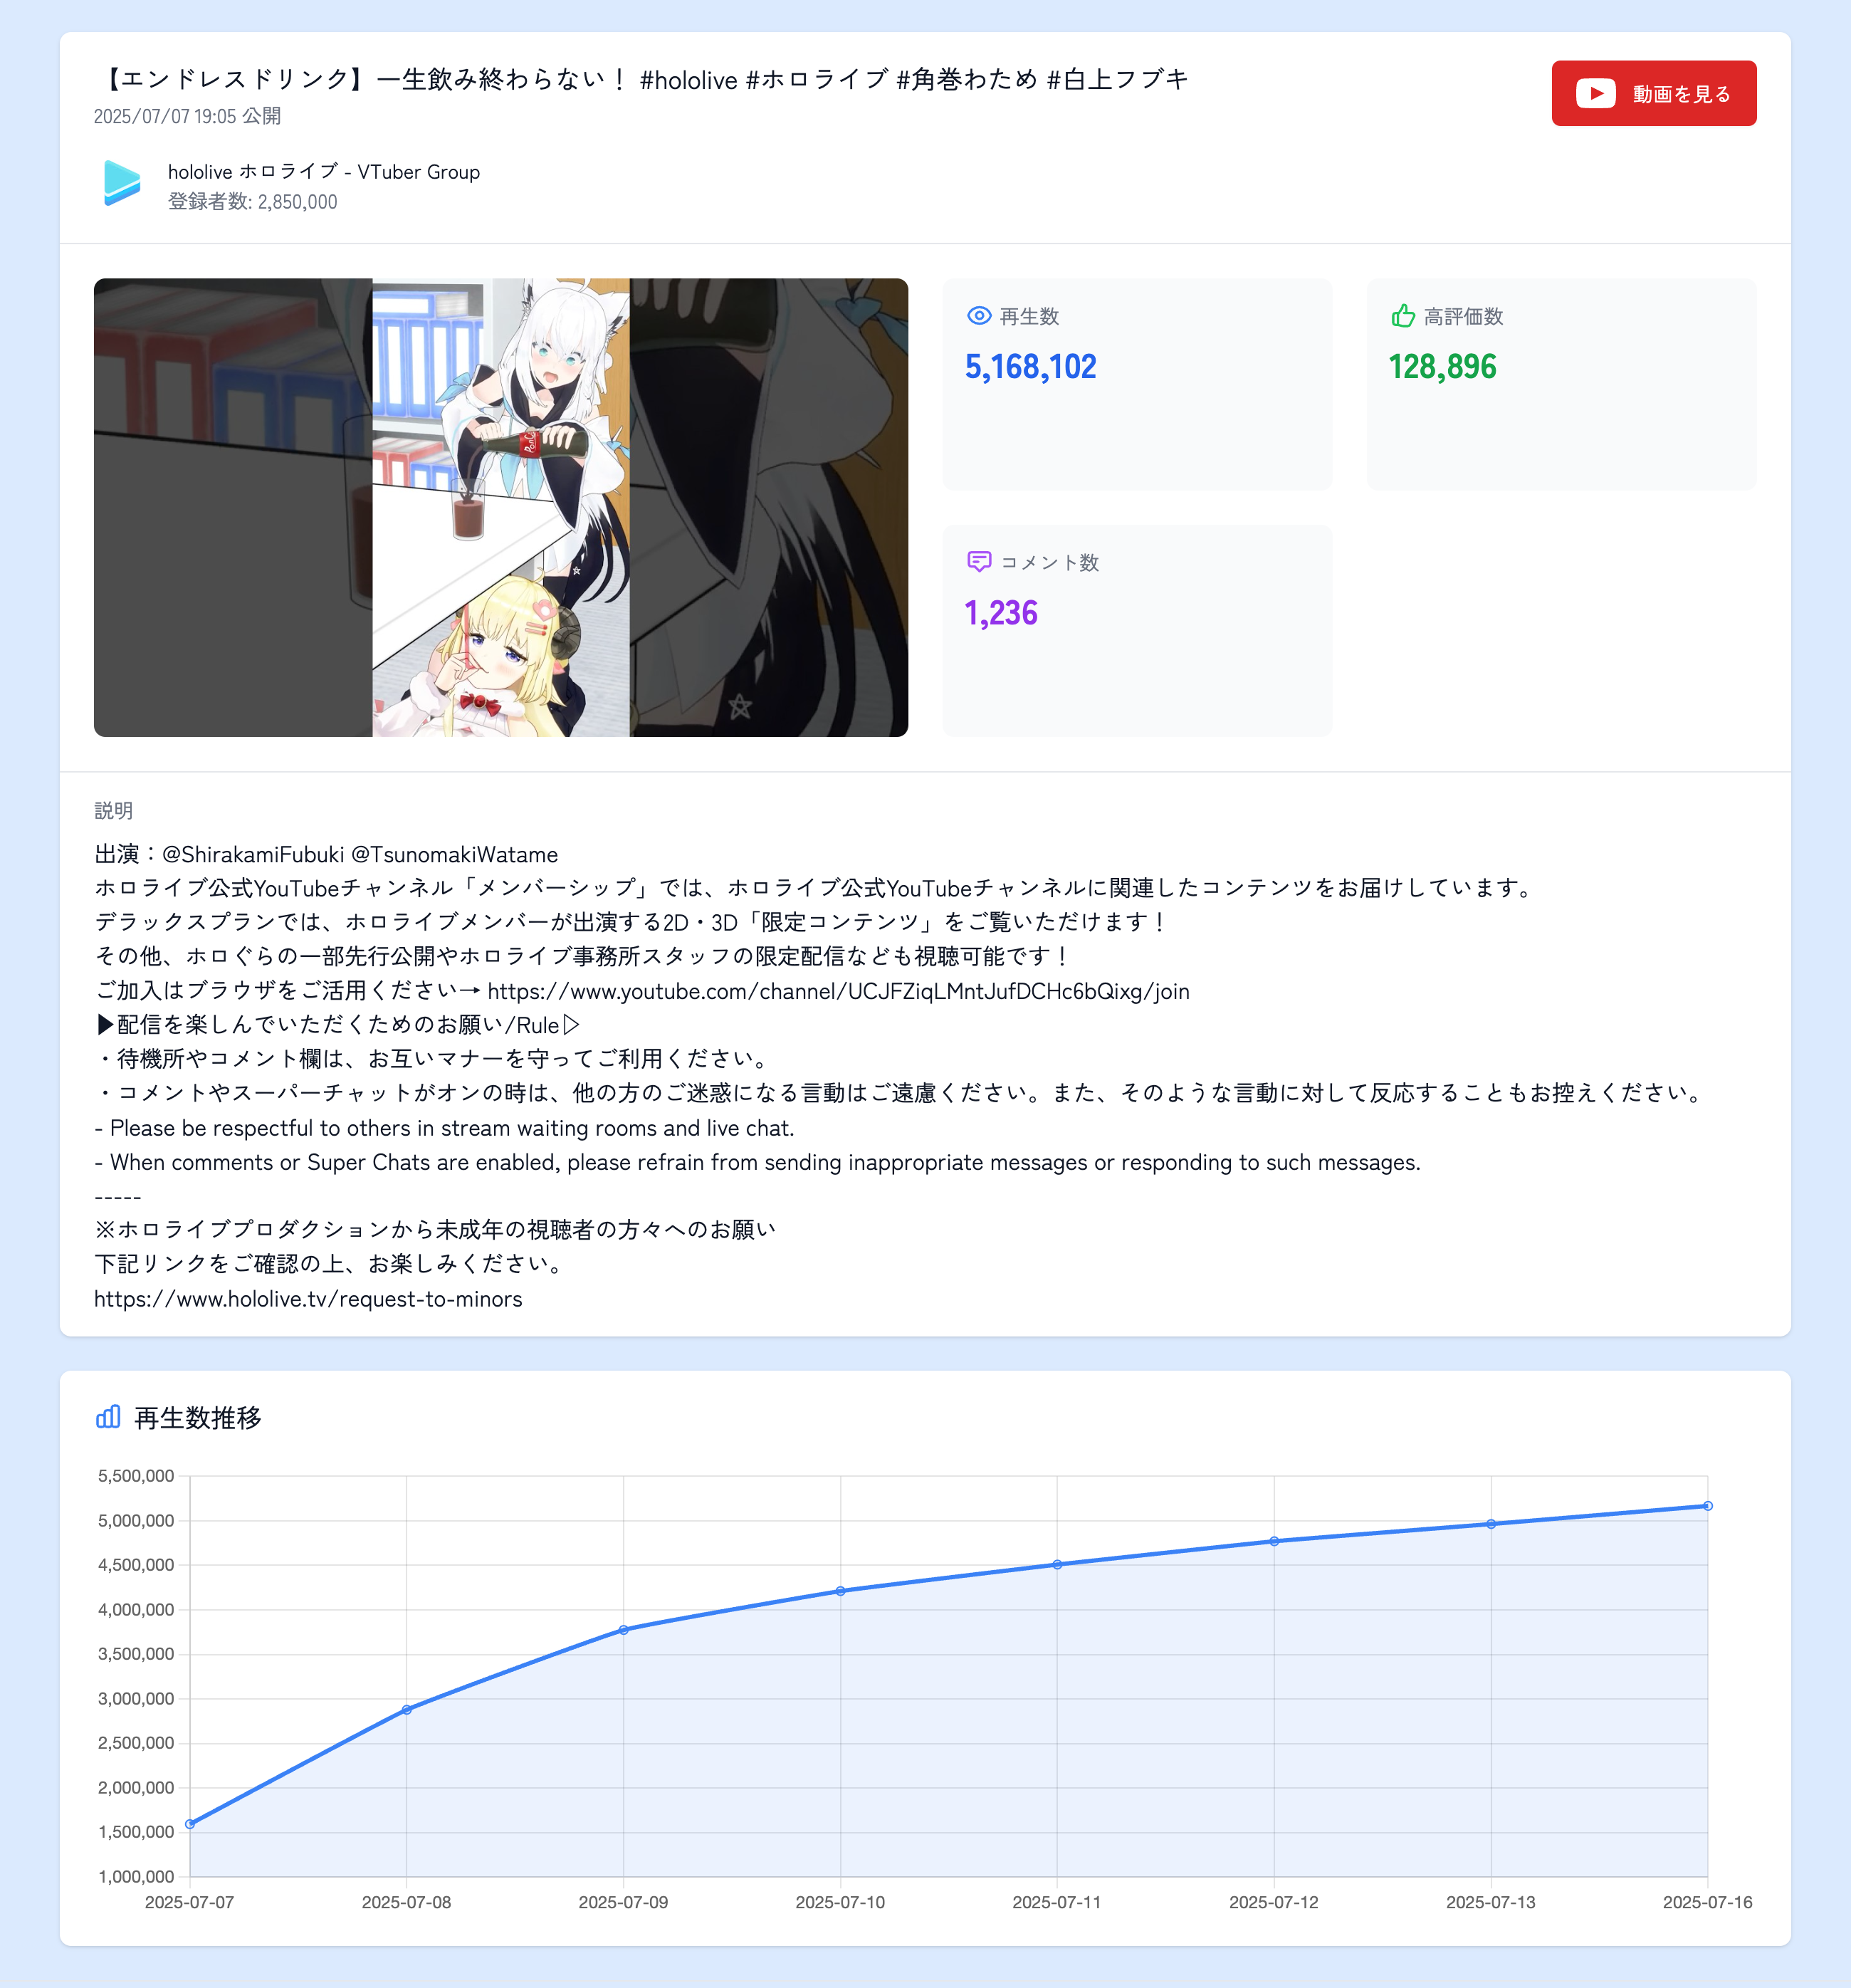Select the comment count 1,236
Screen dimensions: 1851x1988
[1001, 613]
